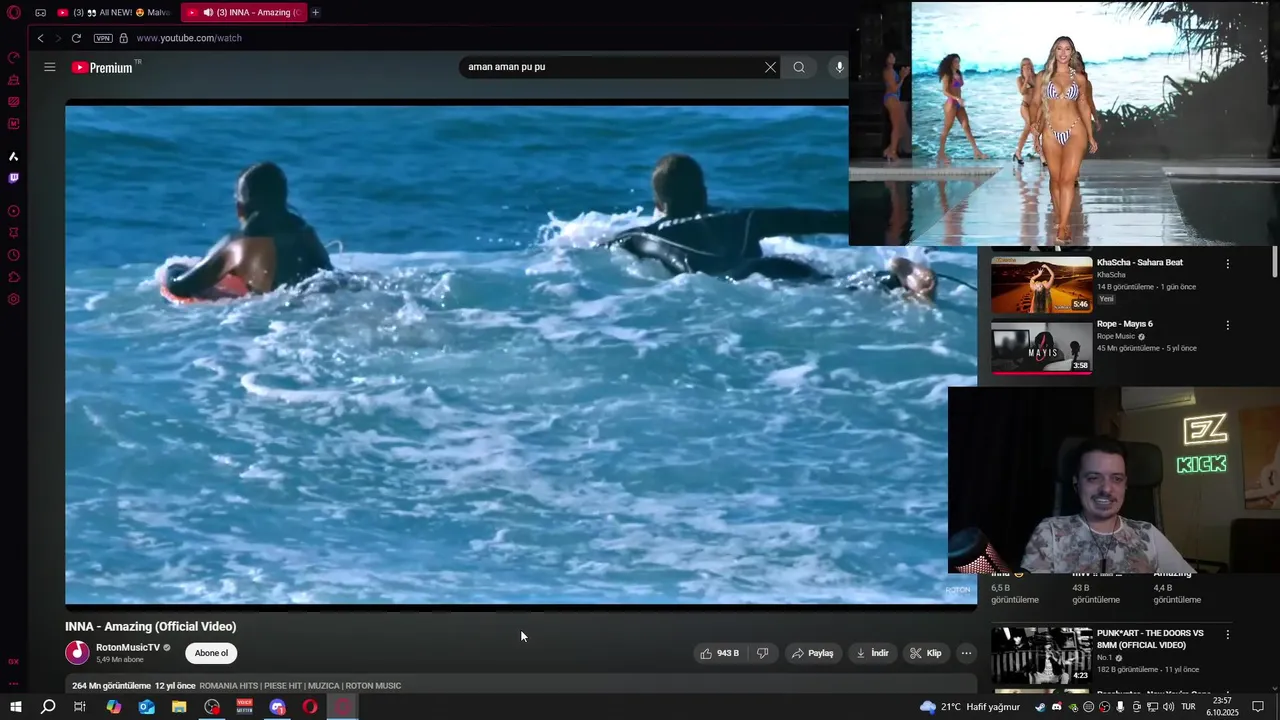This screenshot has height=720, width=1280.
Task: Play the 'Rope - Mayıs 6' thumbnail
Action: (x=1042, y=346)
